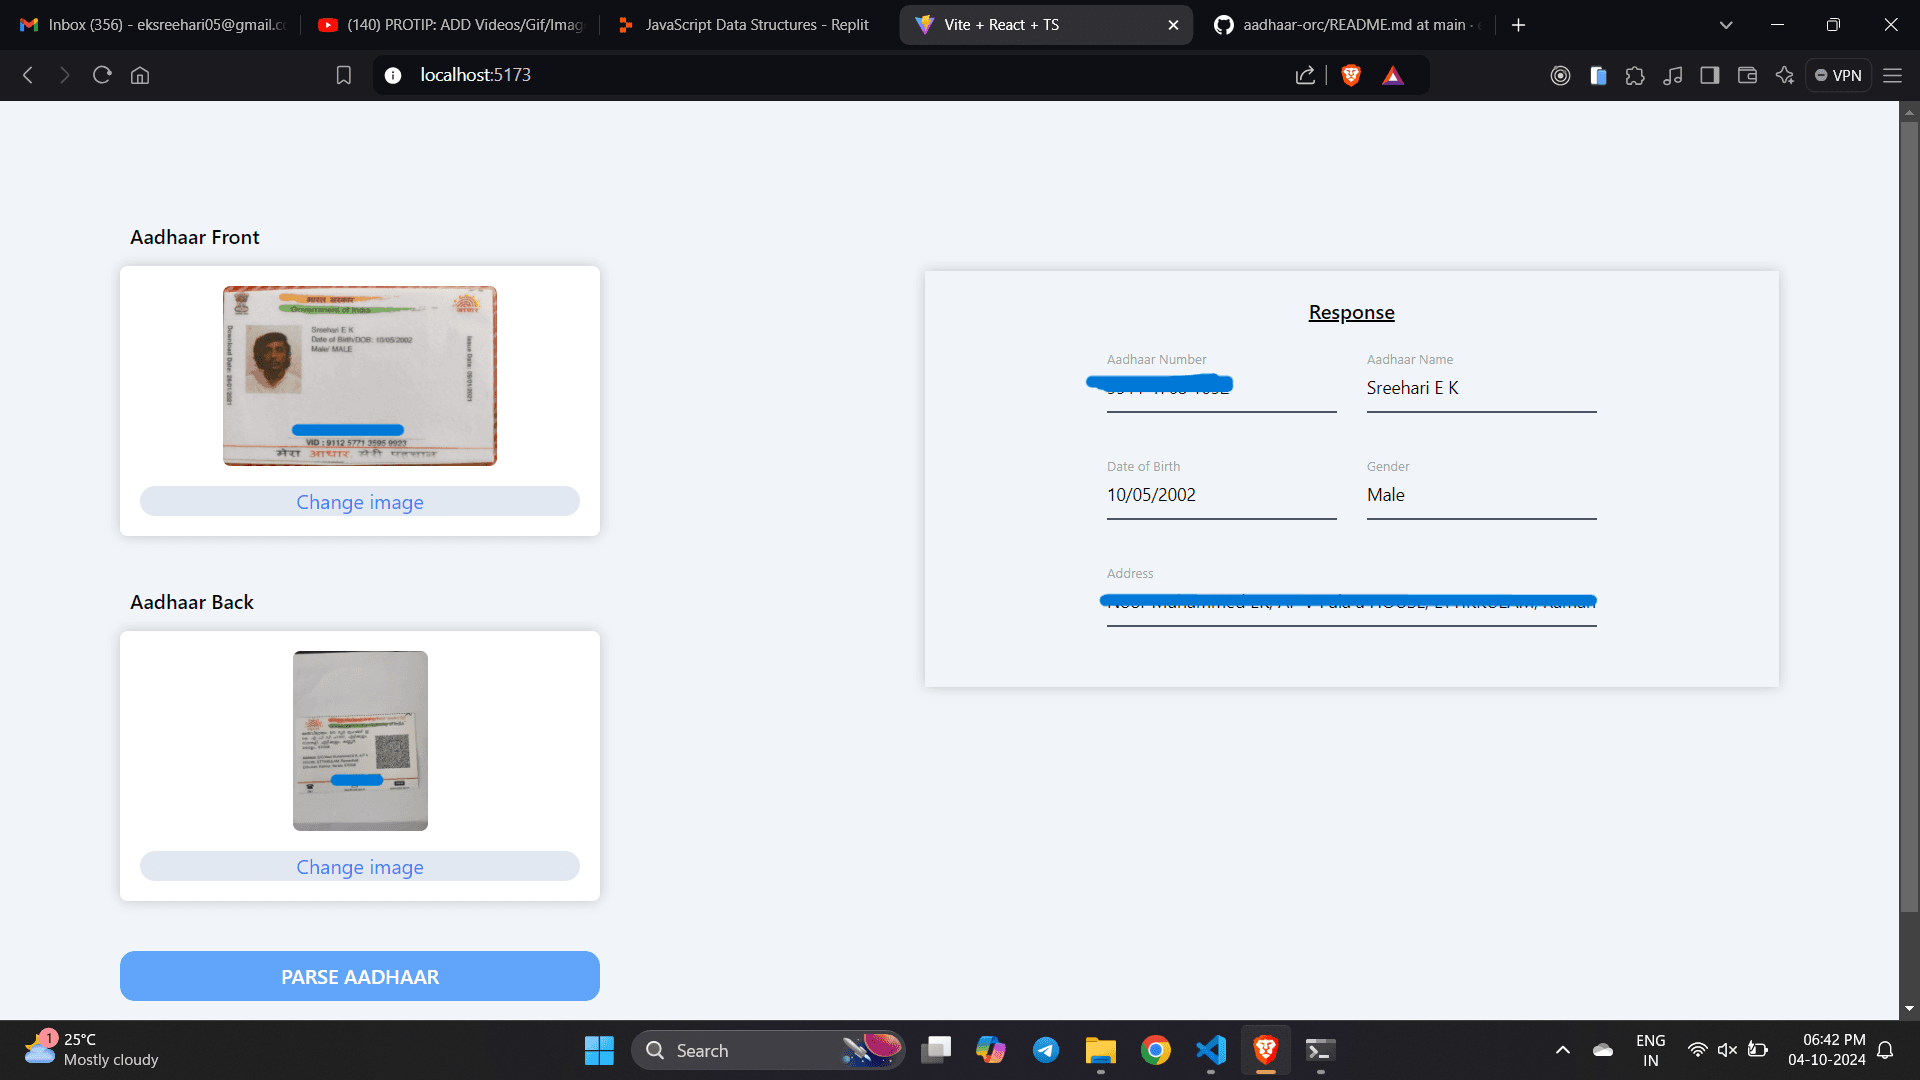Click the page info lock icon
Image resolution: width=1920 pixels, height=1080 pixels.
point(393,74)
